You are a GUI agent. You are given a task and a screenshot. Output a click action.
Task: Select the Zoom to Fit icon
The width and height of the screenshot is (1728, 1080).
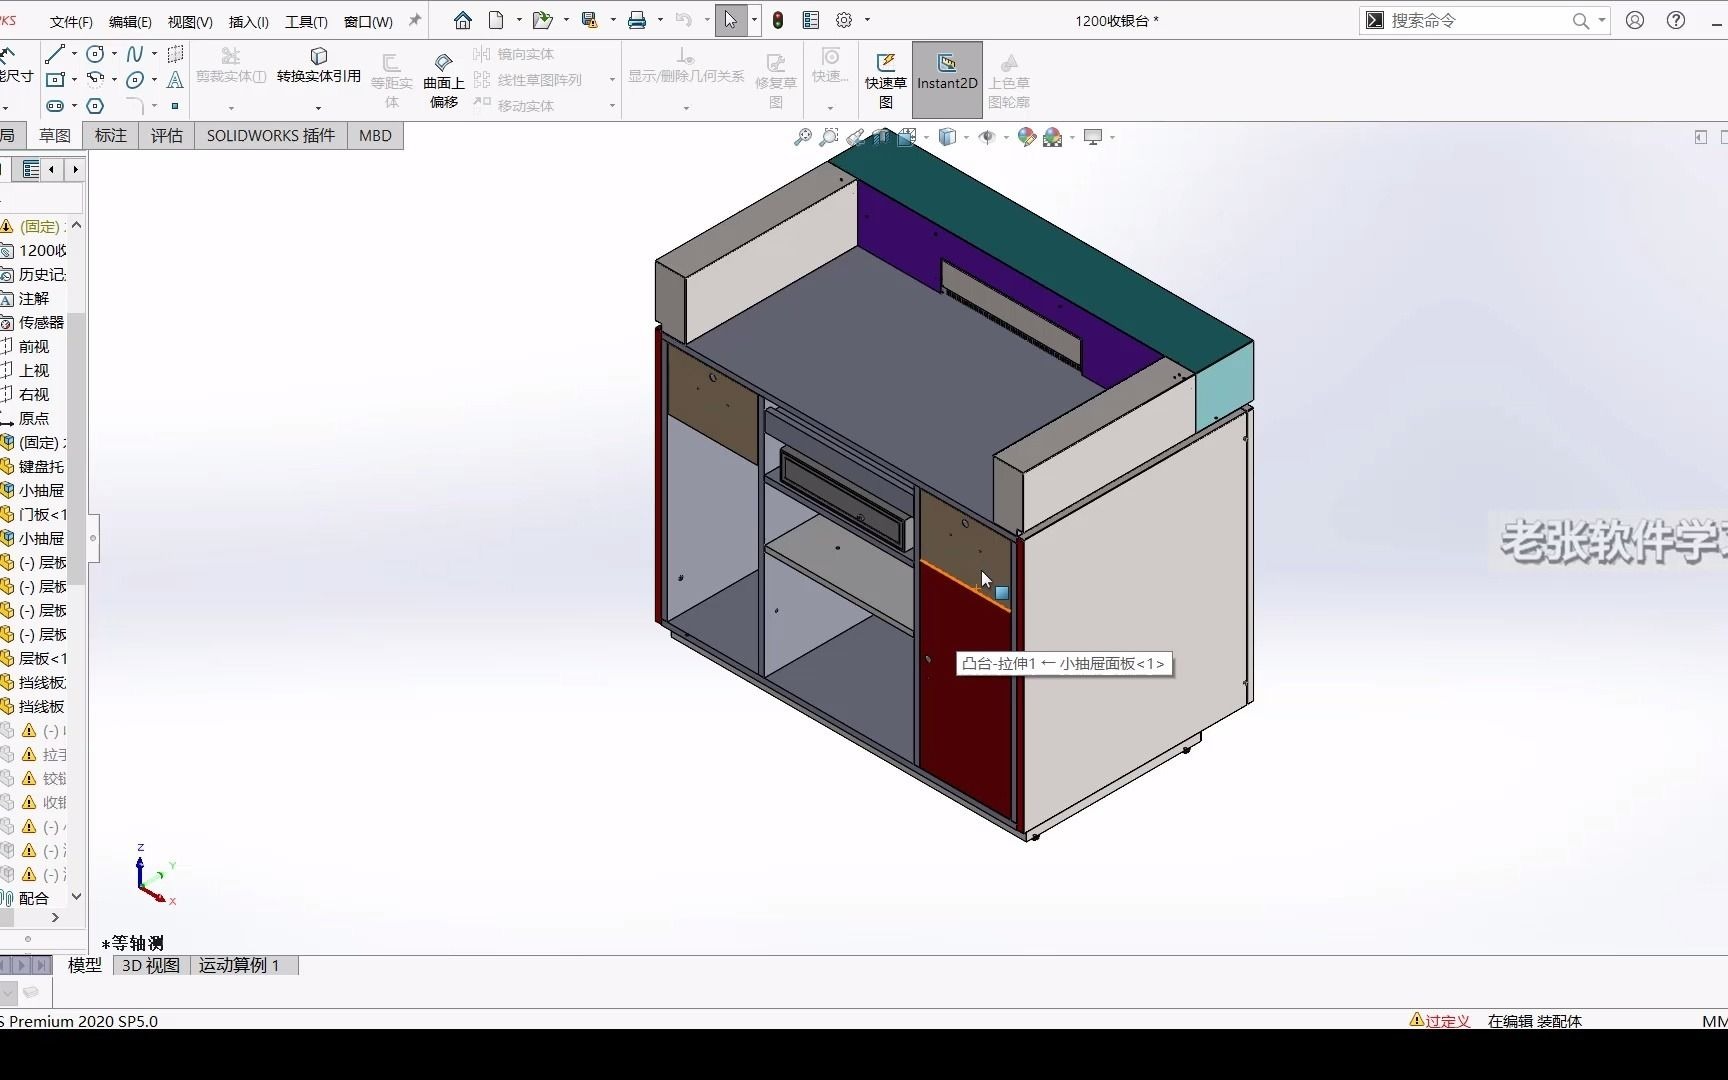coord(802,137)
